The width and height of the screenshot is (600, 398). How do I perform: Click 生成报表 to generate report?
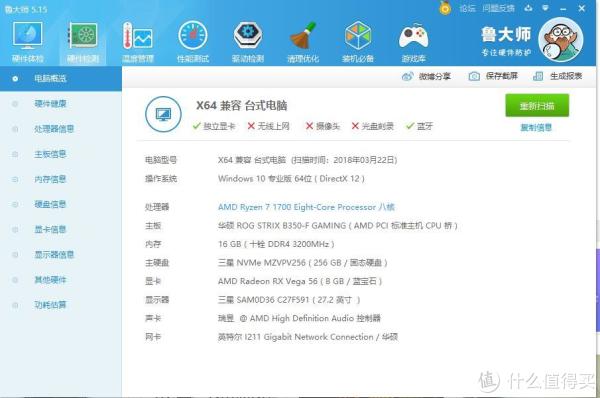point(558,76)
